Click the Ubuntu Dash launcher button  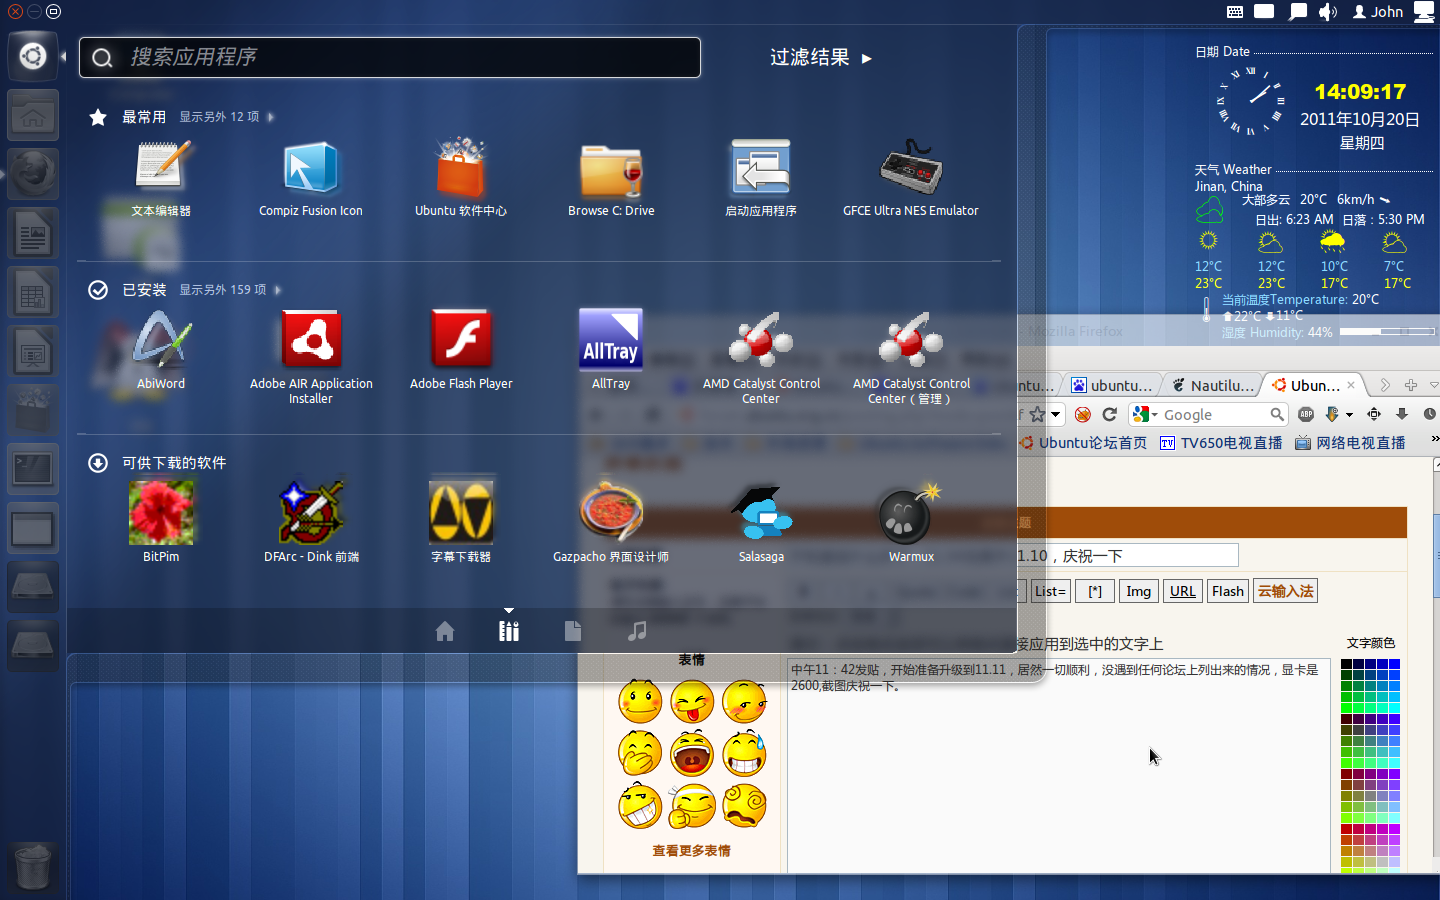[x=33, y=56]
